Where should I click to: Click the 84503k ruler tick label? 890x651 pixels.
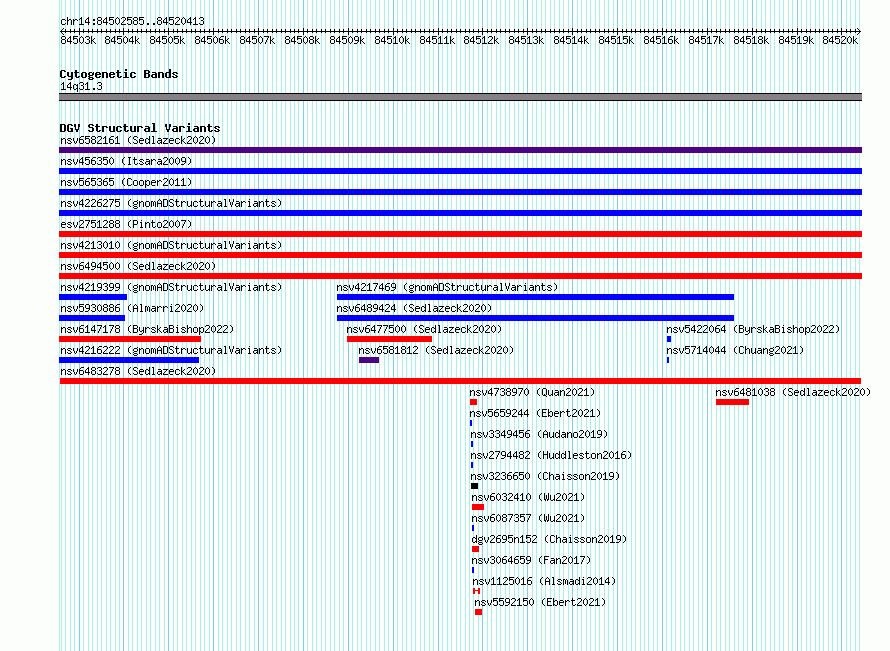coord(78,40)
